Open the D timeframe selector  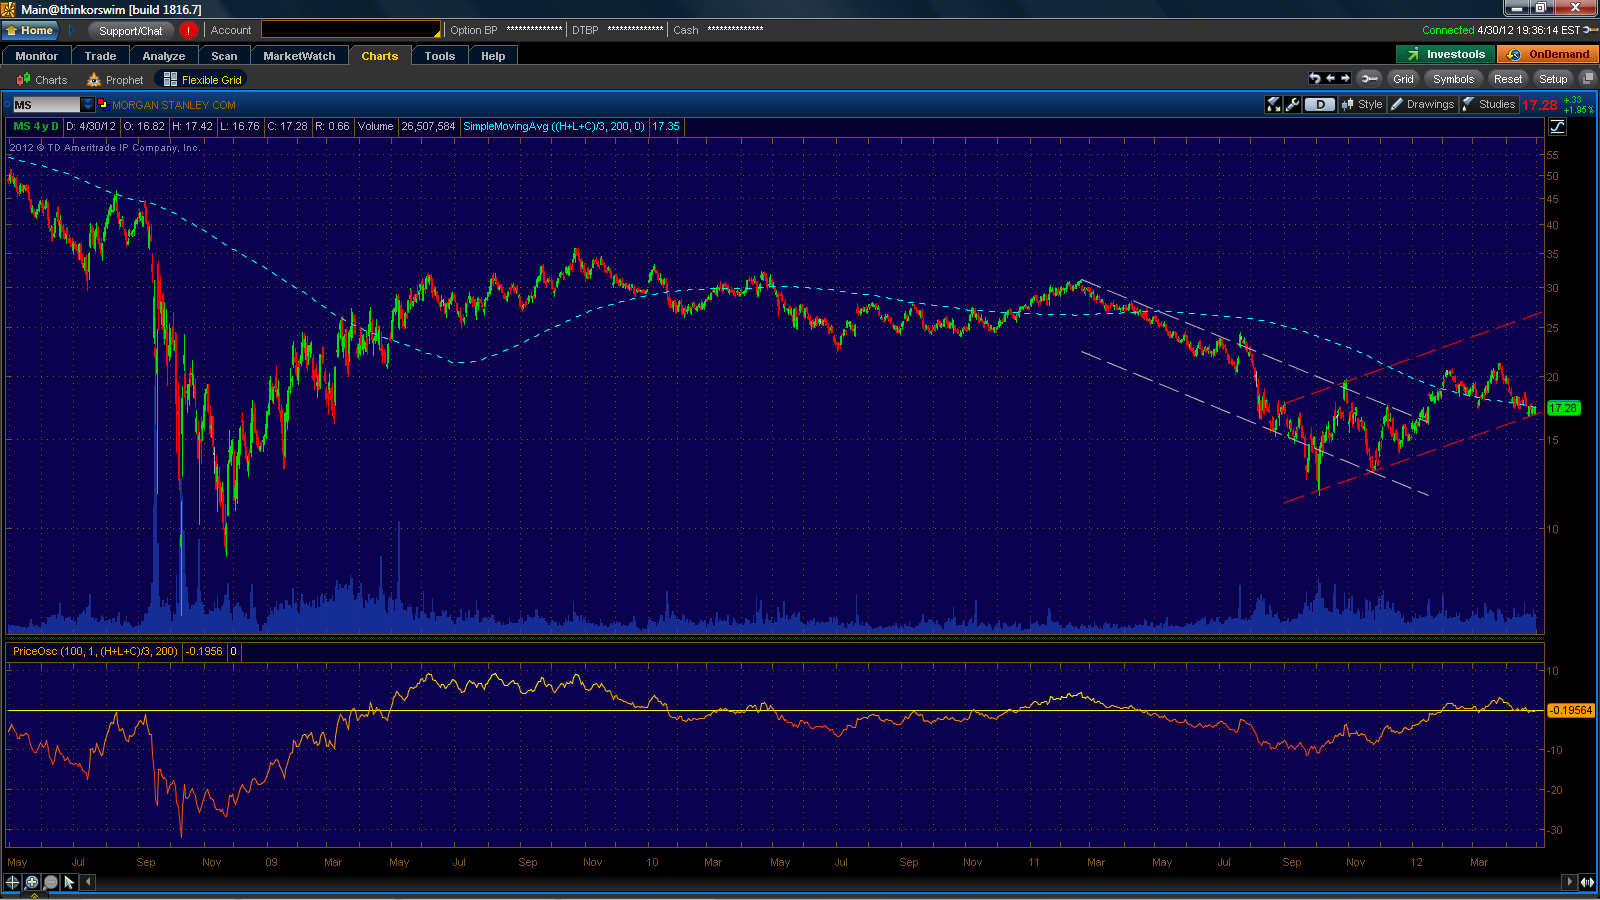point(1320,104)
